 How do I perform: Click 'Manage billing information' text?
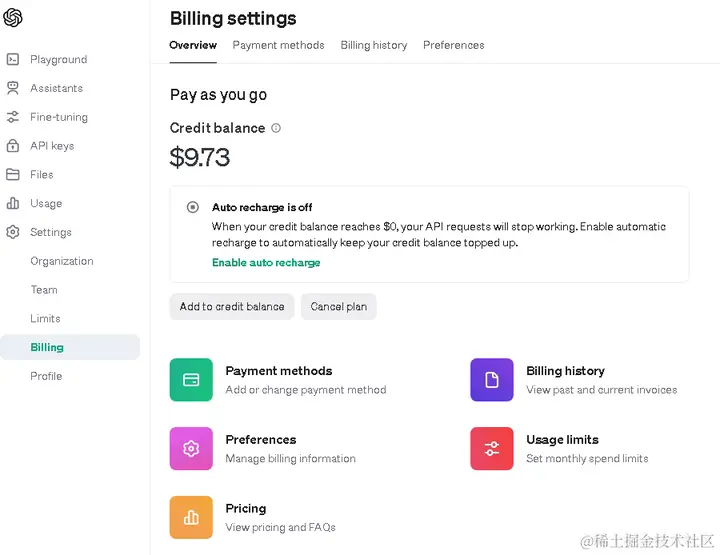(291, 459)
